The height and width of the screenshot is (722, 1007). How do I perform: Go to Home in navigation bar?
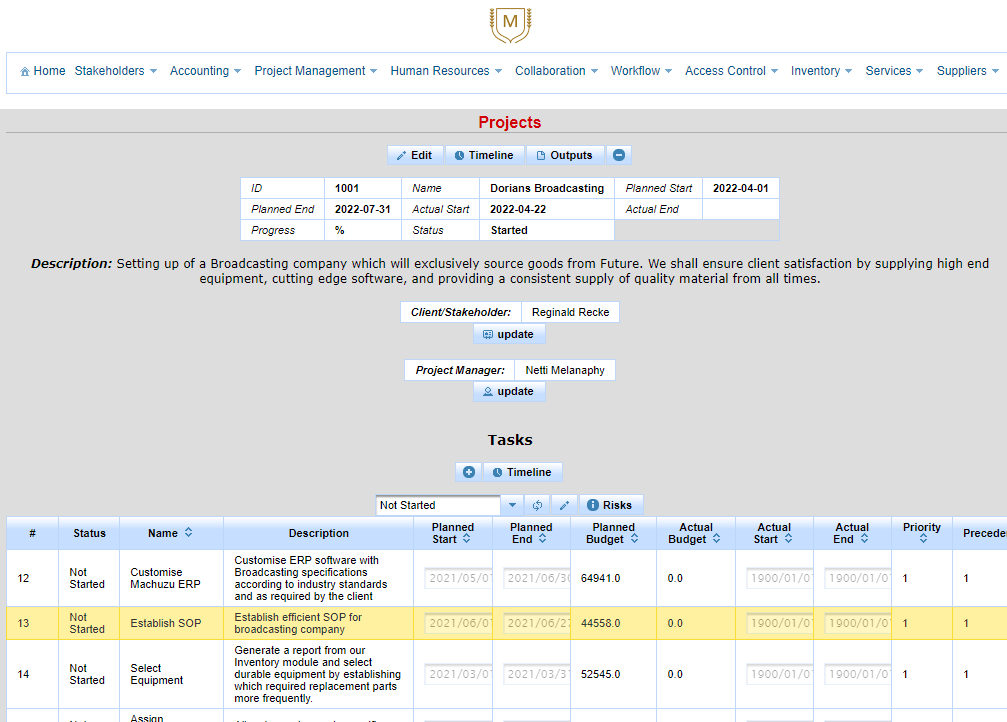(x=43, y=71)
